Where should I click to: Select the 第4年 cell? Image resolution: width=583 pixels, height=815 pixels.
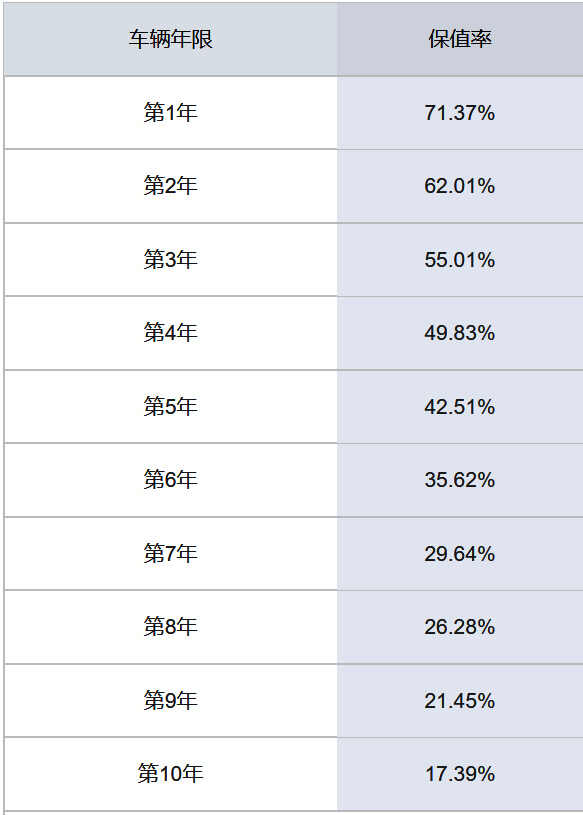[x=170, y=333]
